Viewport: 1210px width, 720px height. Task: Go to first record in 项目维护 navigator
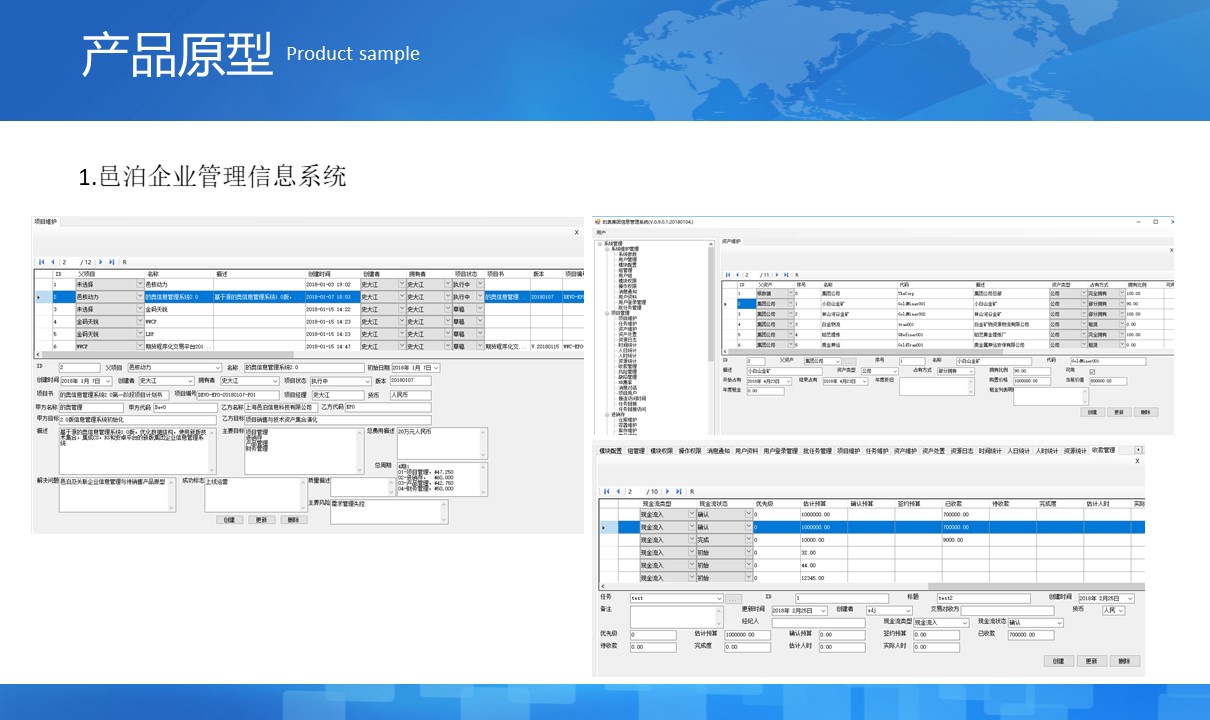pos(42,262)
